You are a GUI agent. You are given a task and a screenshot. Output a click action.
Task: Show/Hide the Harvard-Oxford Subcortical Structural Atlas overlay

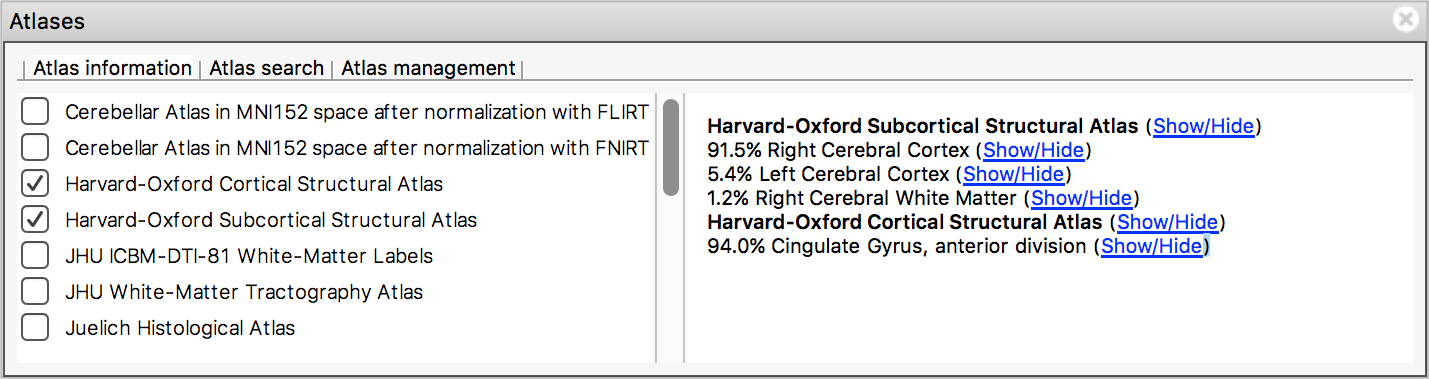[1203, 126]
